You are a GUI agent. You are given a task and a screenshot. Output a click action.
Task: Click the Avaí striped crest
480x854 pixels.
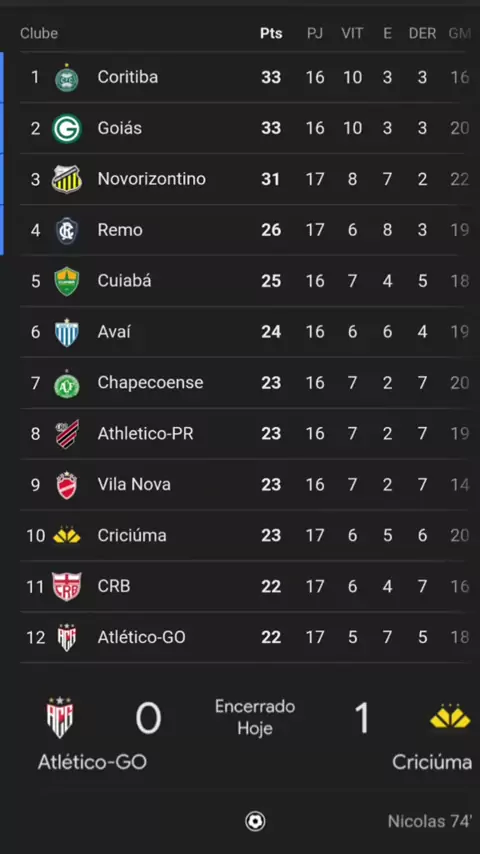[66, 332]
